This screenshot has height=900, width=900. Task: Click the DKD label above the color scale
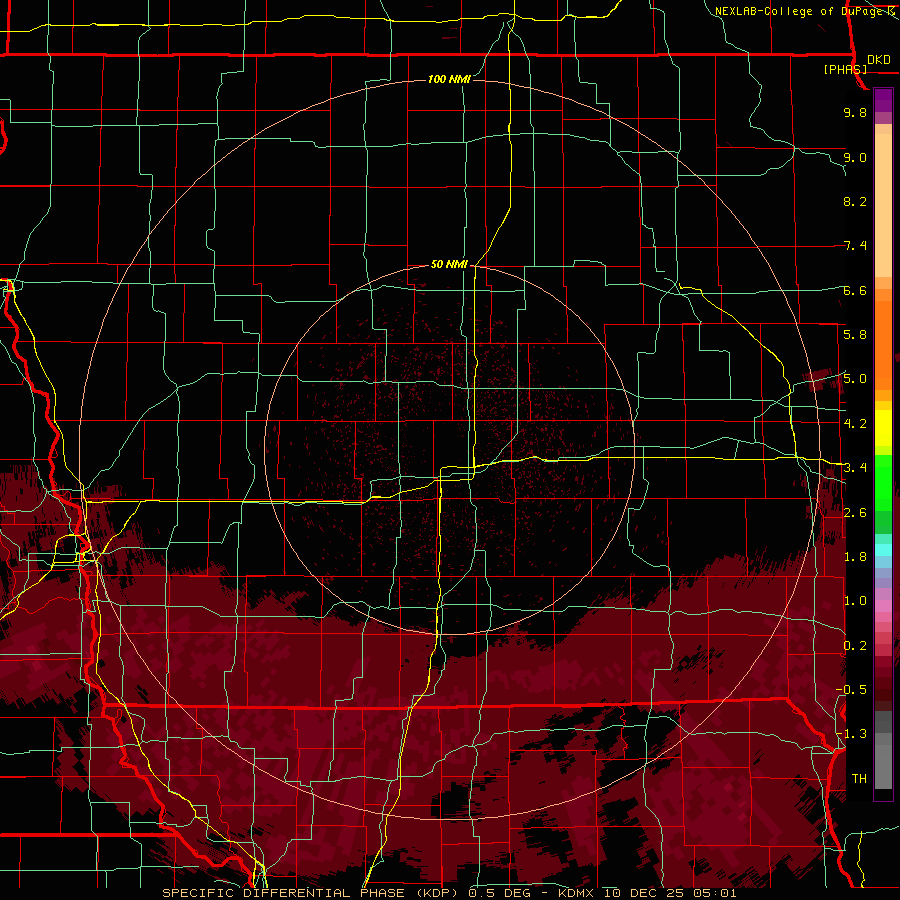click(x=879, y=60)
